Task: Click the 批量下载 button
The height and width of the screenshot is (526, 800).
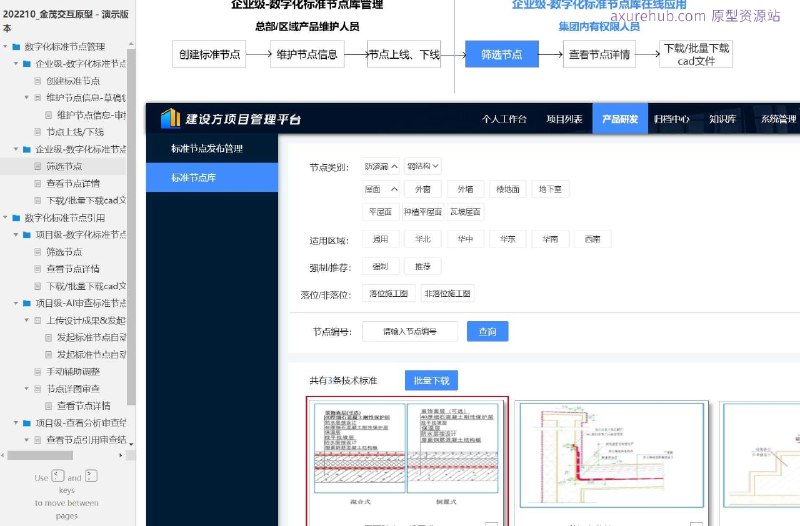Action: click(x=431, y=381)
